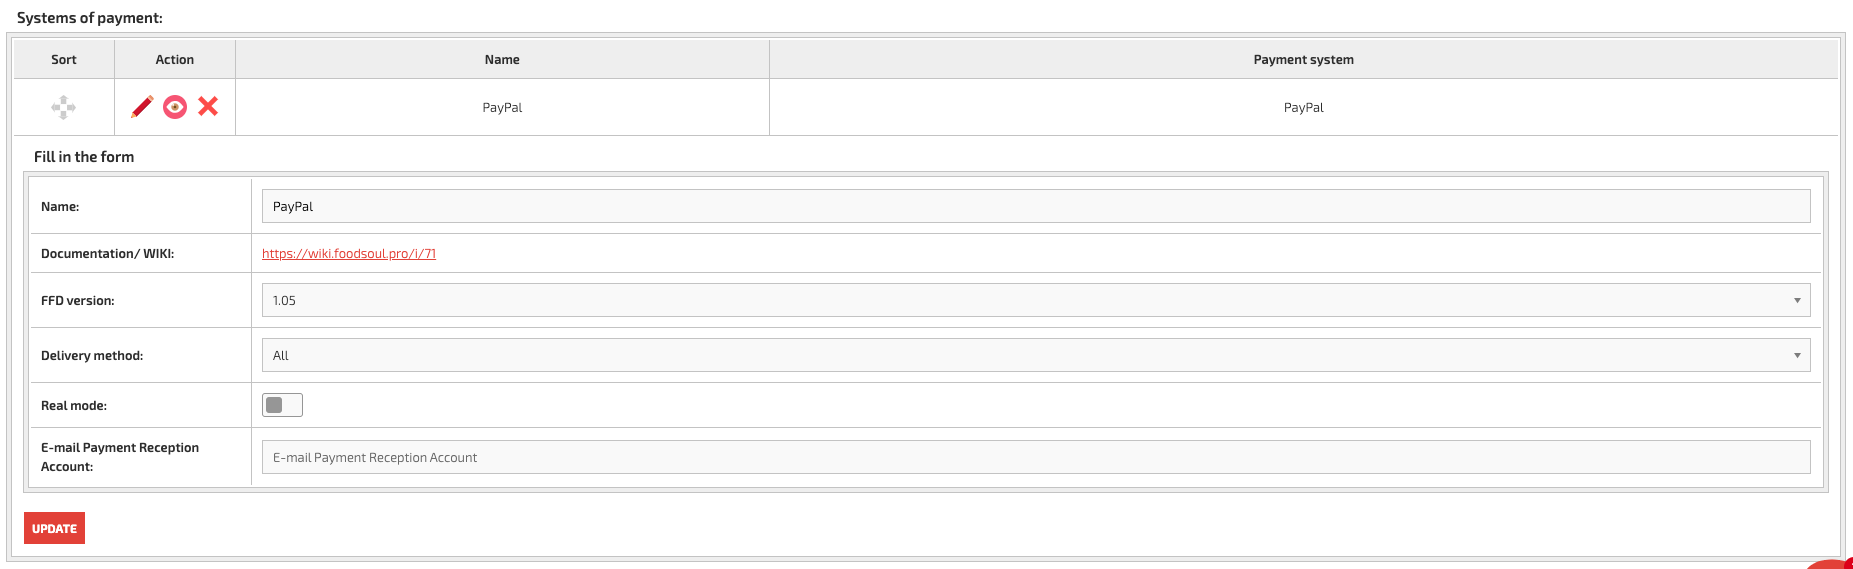Enable the Real mode switch
The width and height of the screenshot is (1853, 569).
[x=282, y=405]
